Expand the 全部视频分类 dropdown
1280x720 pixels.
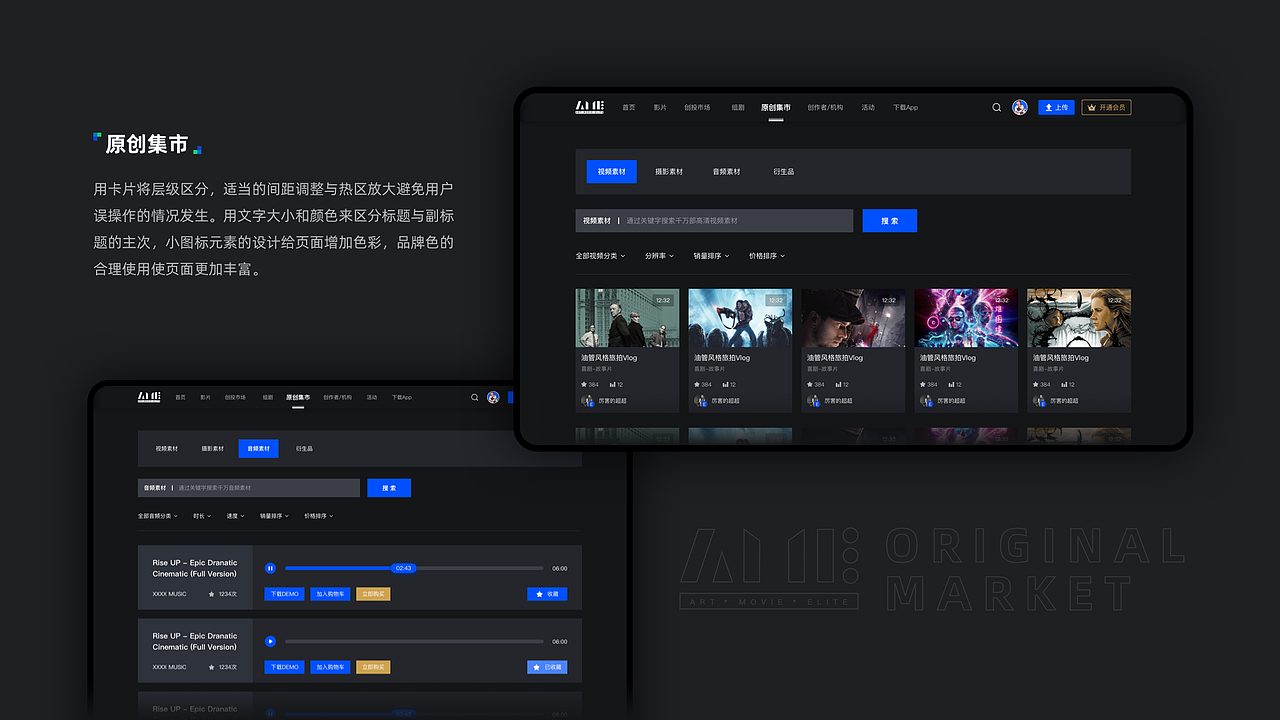point(600,256)
